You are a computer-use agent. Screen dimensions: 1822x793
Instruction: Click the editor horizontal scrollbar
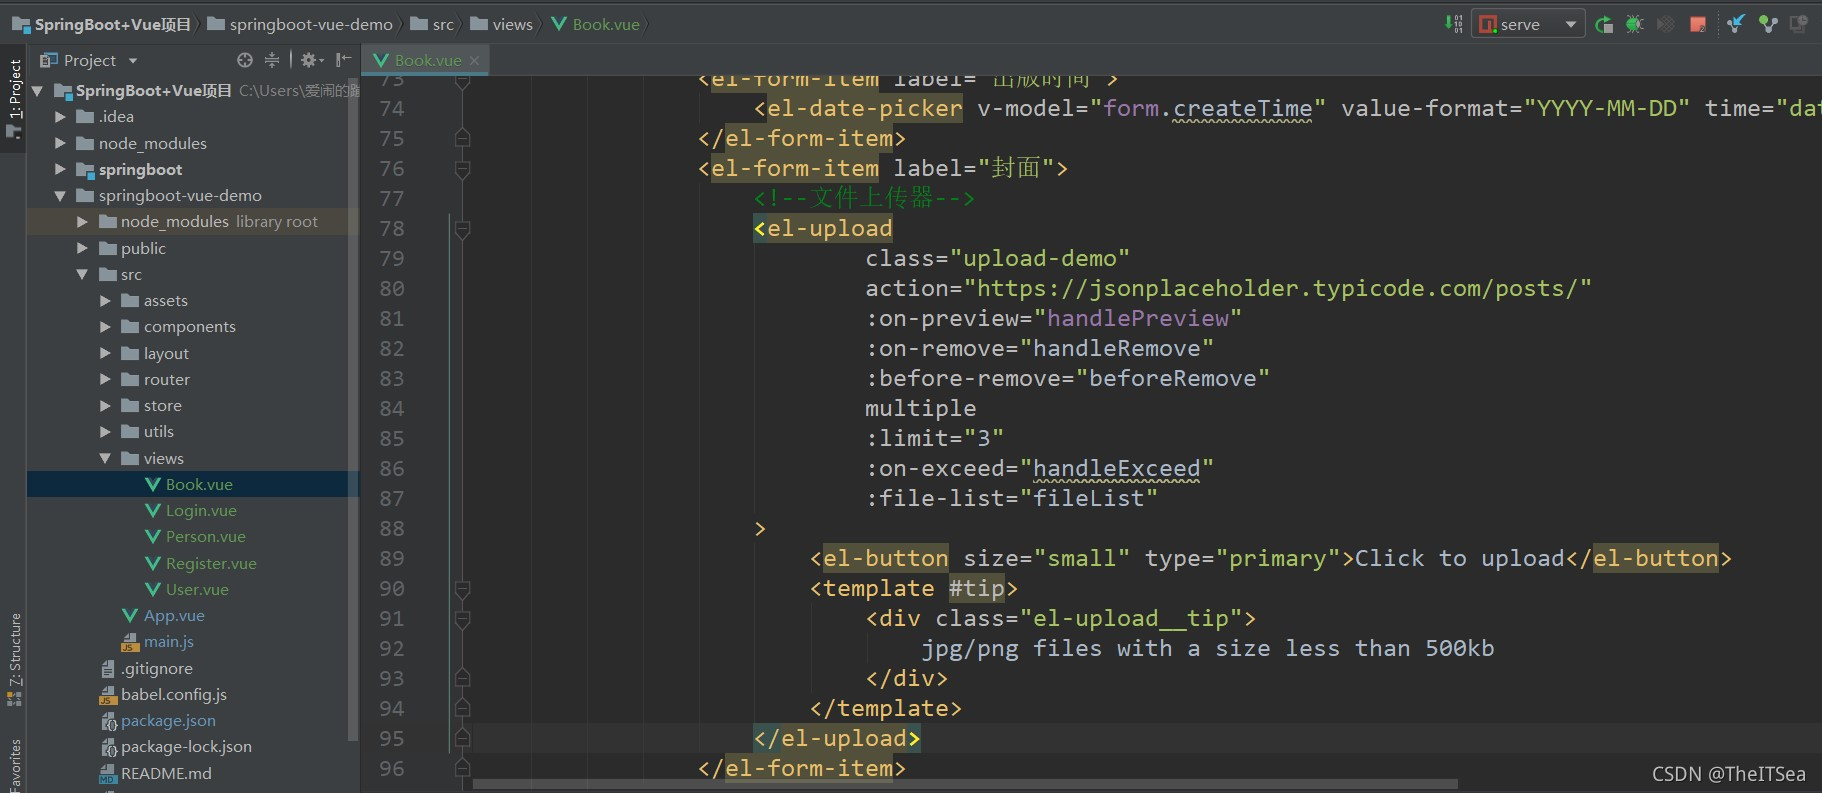[965, 785]
